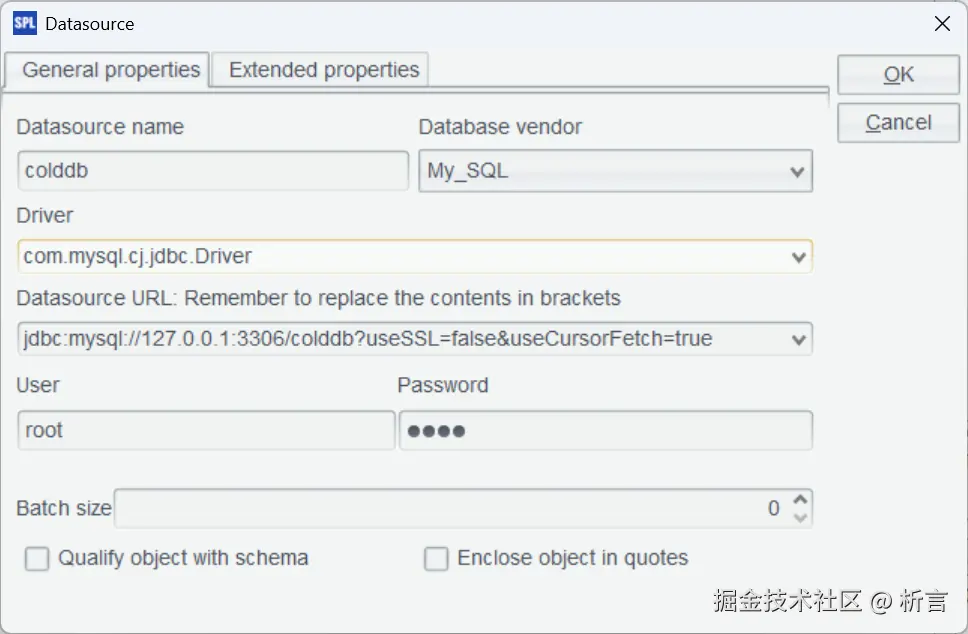Open the Extended properties tab
Screen dimensions: 968x634
point(323,70)
